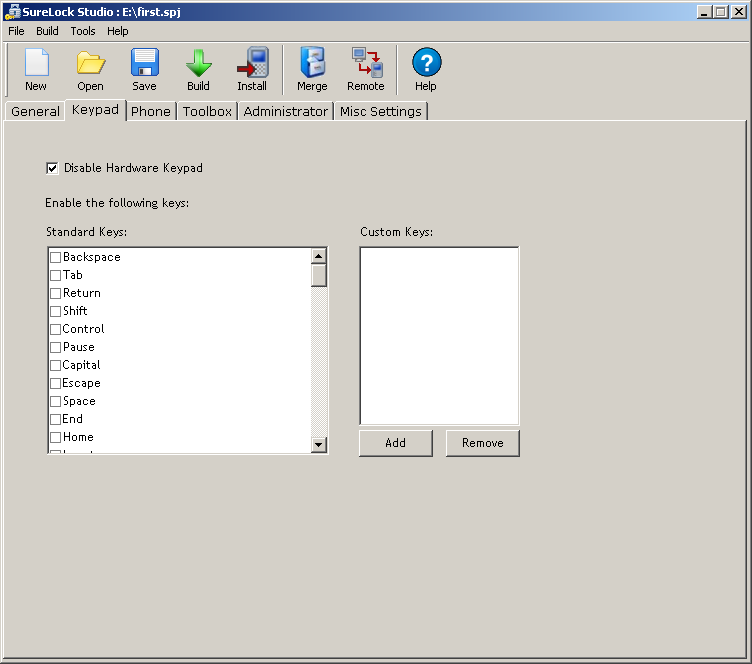Open the Tools menu
The width and height of the screenshot is (752, 664).
(x=83, y=31)
